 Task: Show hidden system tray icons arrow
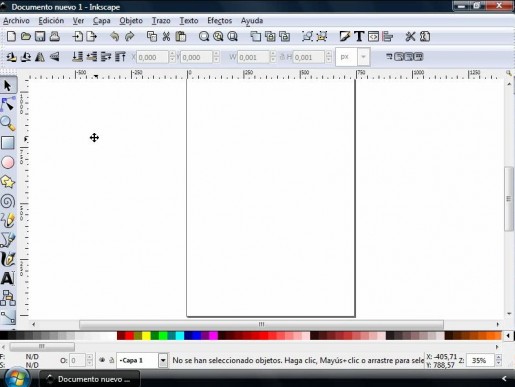[x=504, y=378]
